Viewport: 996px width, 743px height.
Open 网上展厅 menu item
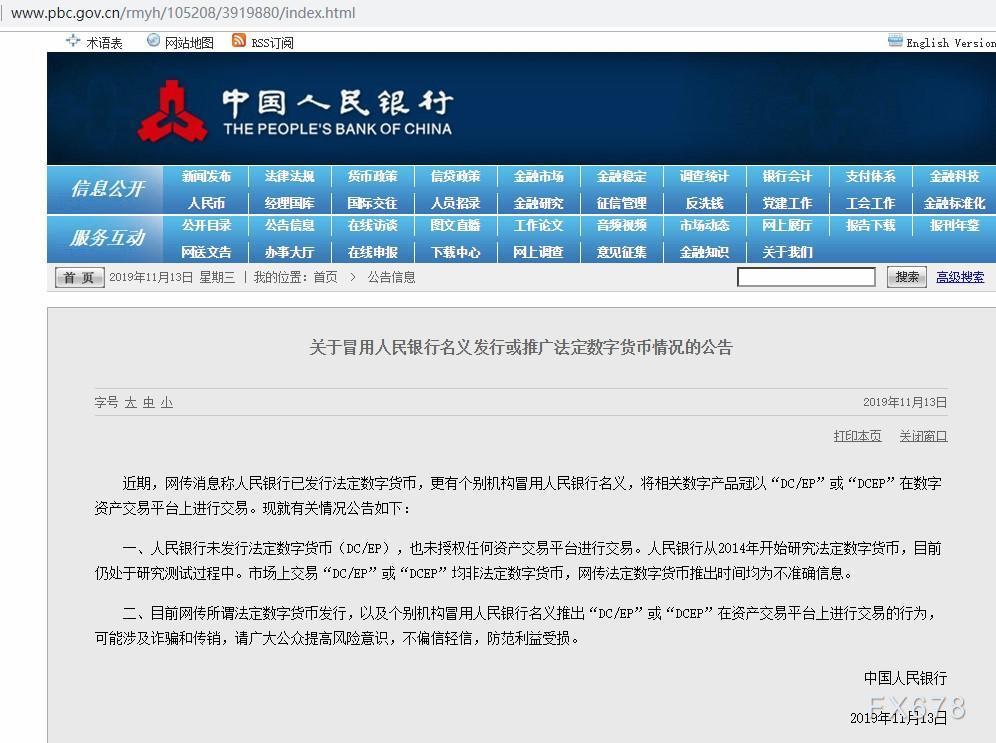tap(788, 225)
